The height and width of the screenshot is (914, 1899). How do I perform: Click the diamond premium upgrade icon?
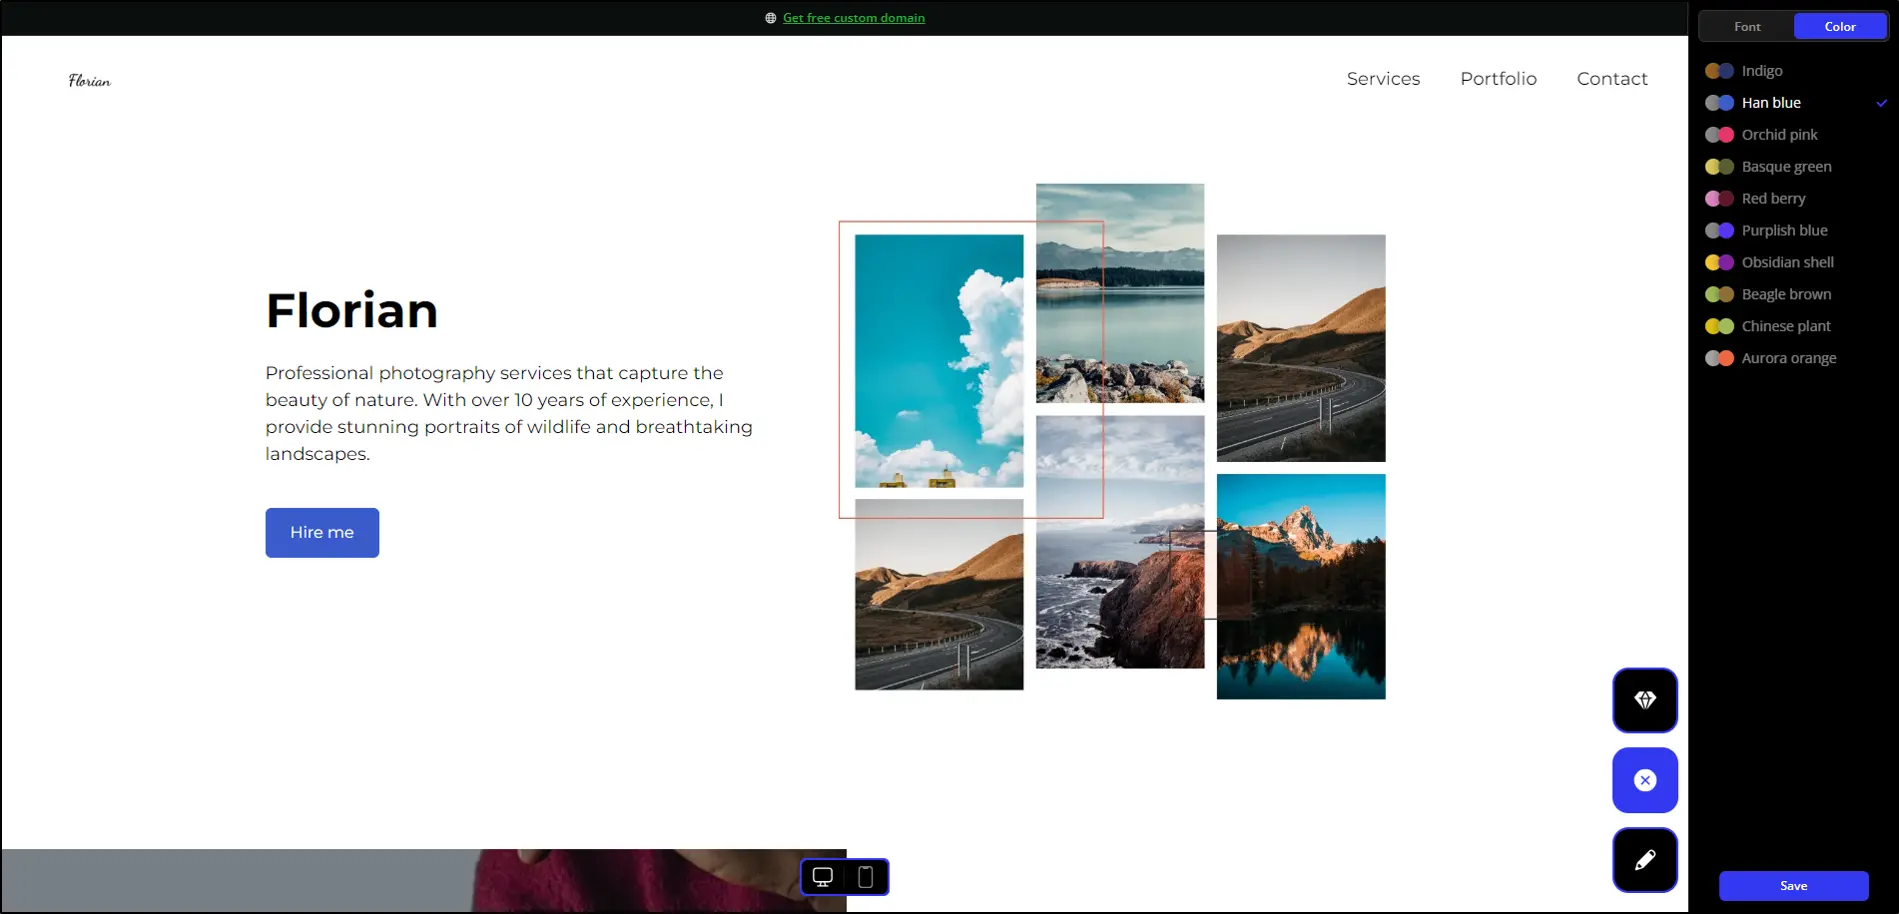1644,700
